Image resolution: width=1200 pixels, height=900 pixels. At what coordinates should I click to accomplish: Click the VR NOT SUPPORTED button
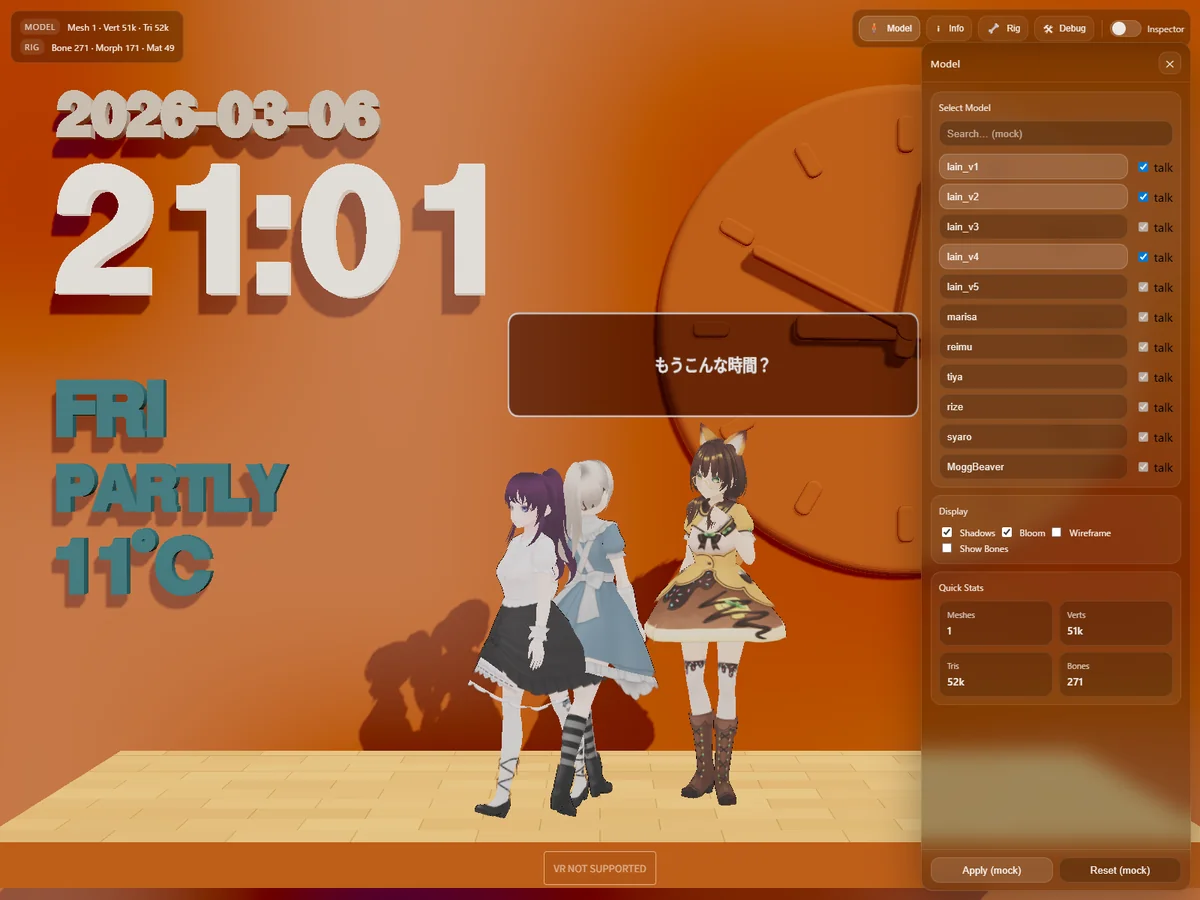(x=600, y=868)
